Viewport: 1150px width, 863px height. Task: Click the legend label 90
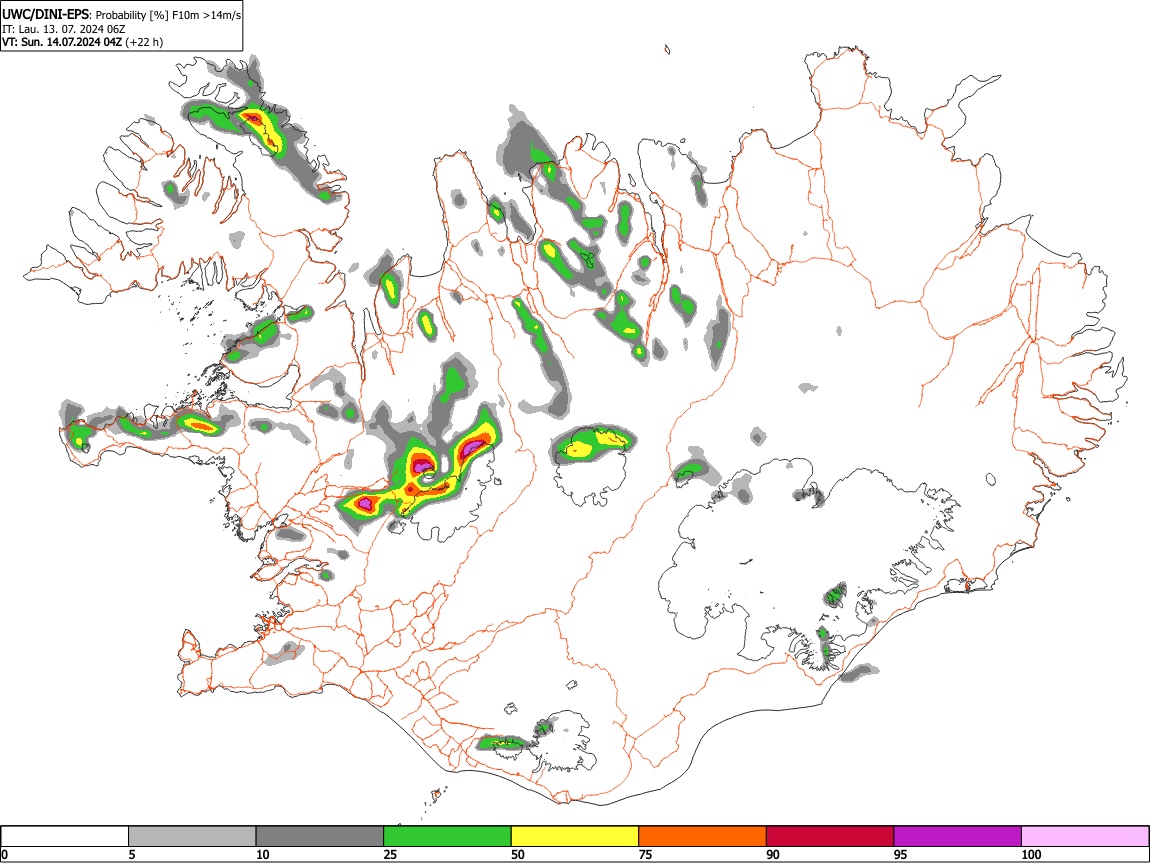coord(773,854)
